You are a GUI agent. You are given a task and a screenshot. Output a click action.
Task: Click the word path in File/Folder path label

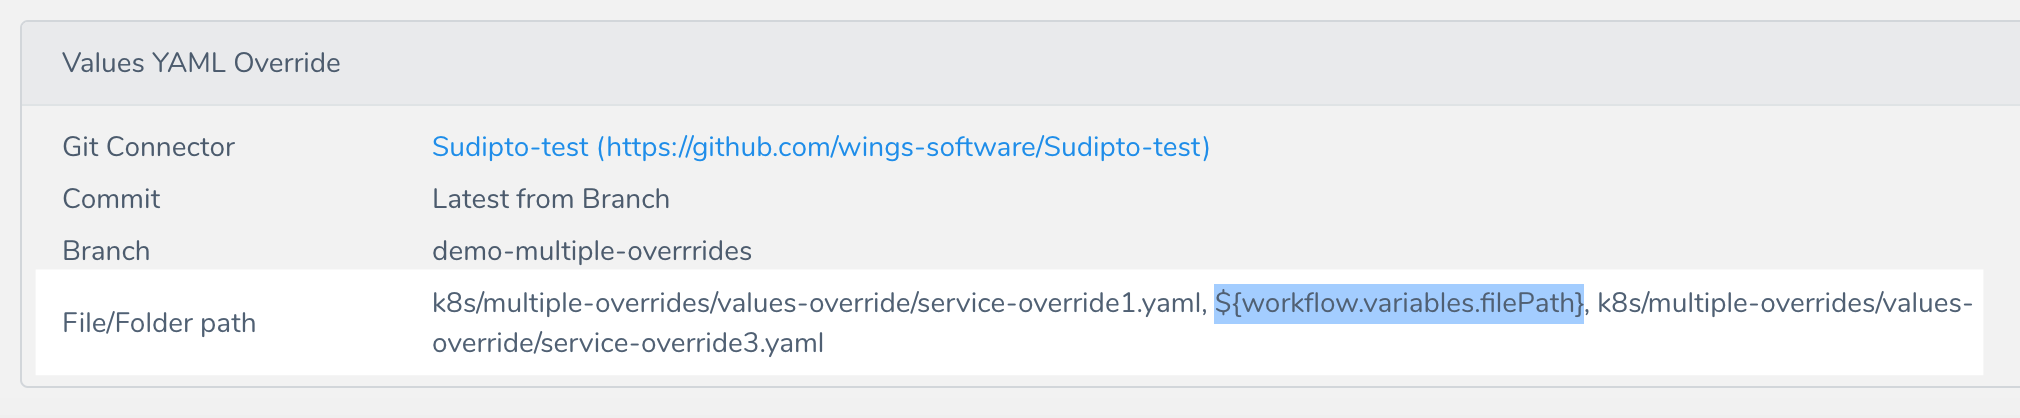coord(229,323)
